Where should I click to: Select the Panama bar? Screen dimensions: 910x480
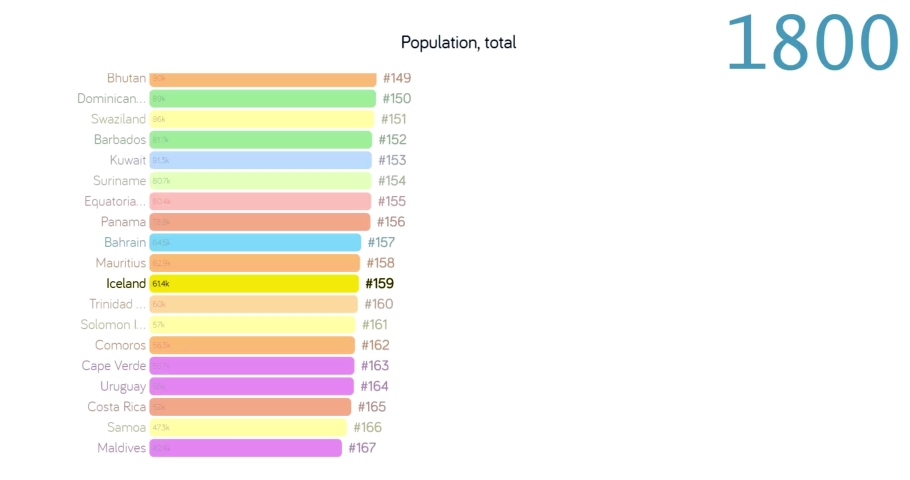click(260, 222)
